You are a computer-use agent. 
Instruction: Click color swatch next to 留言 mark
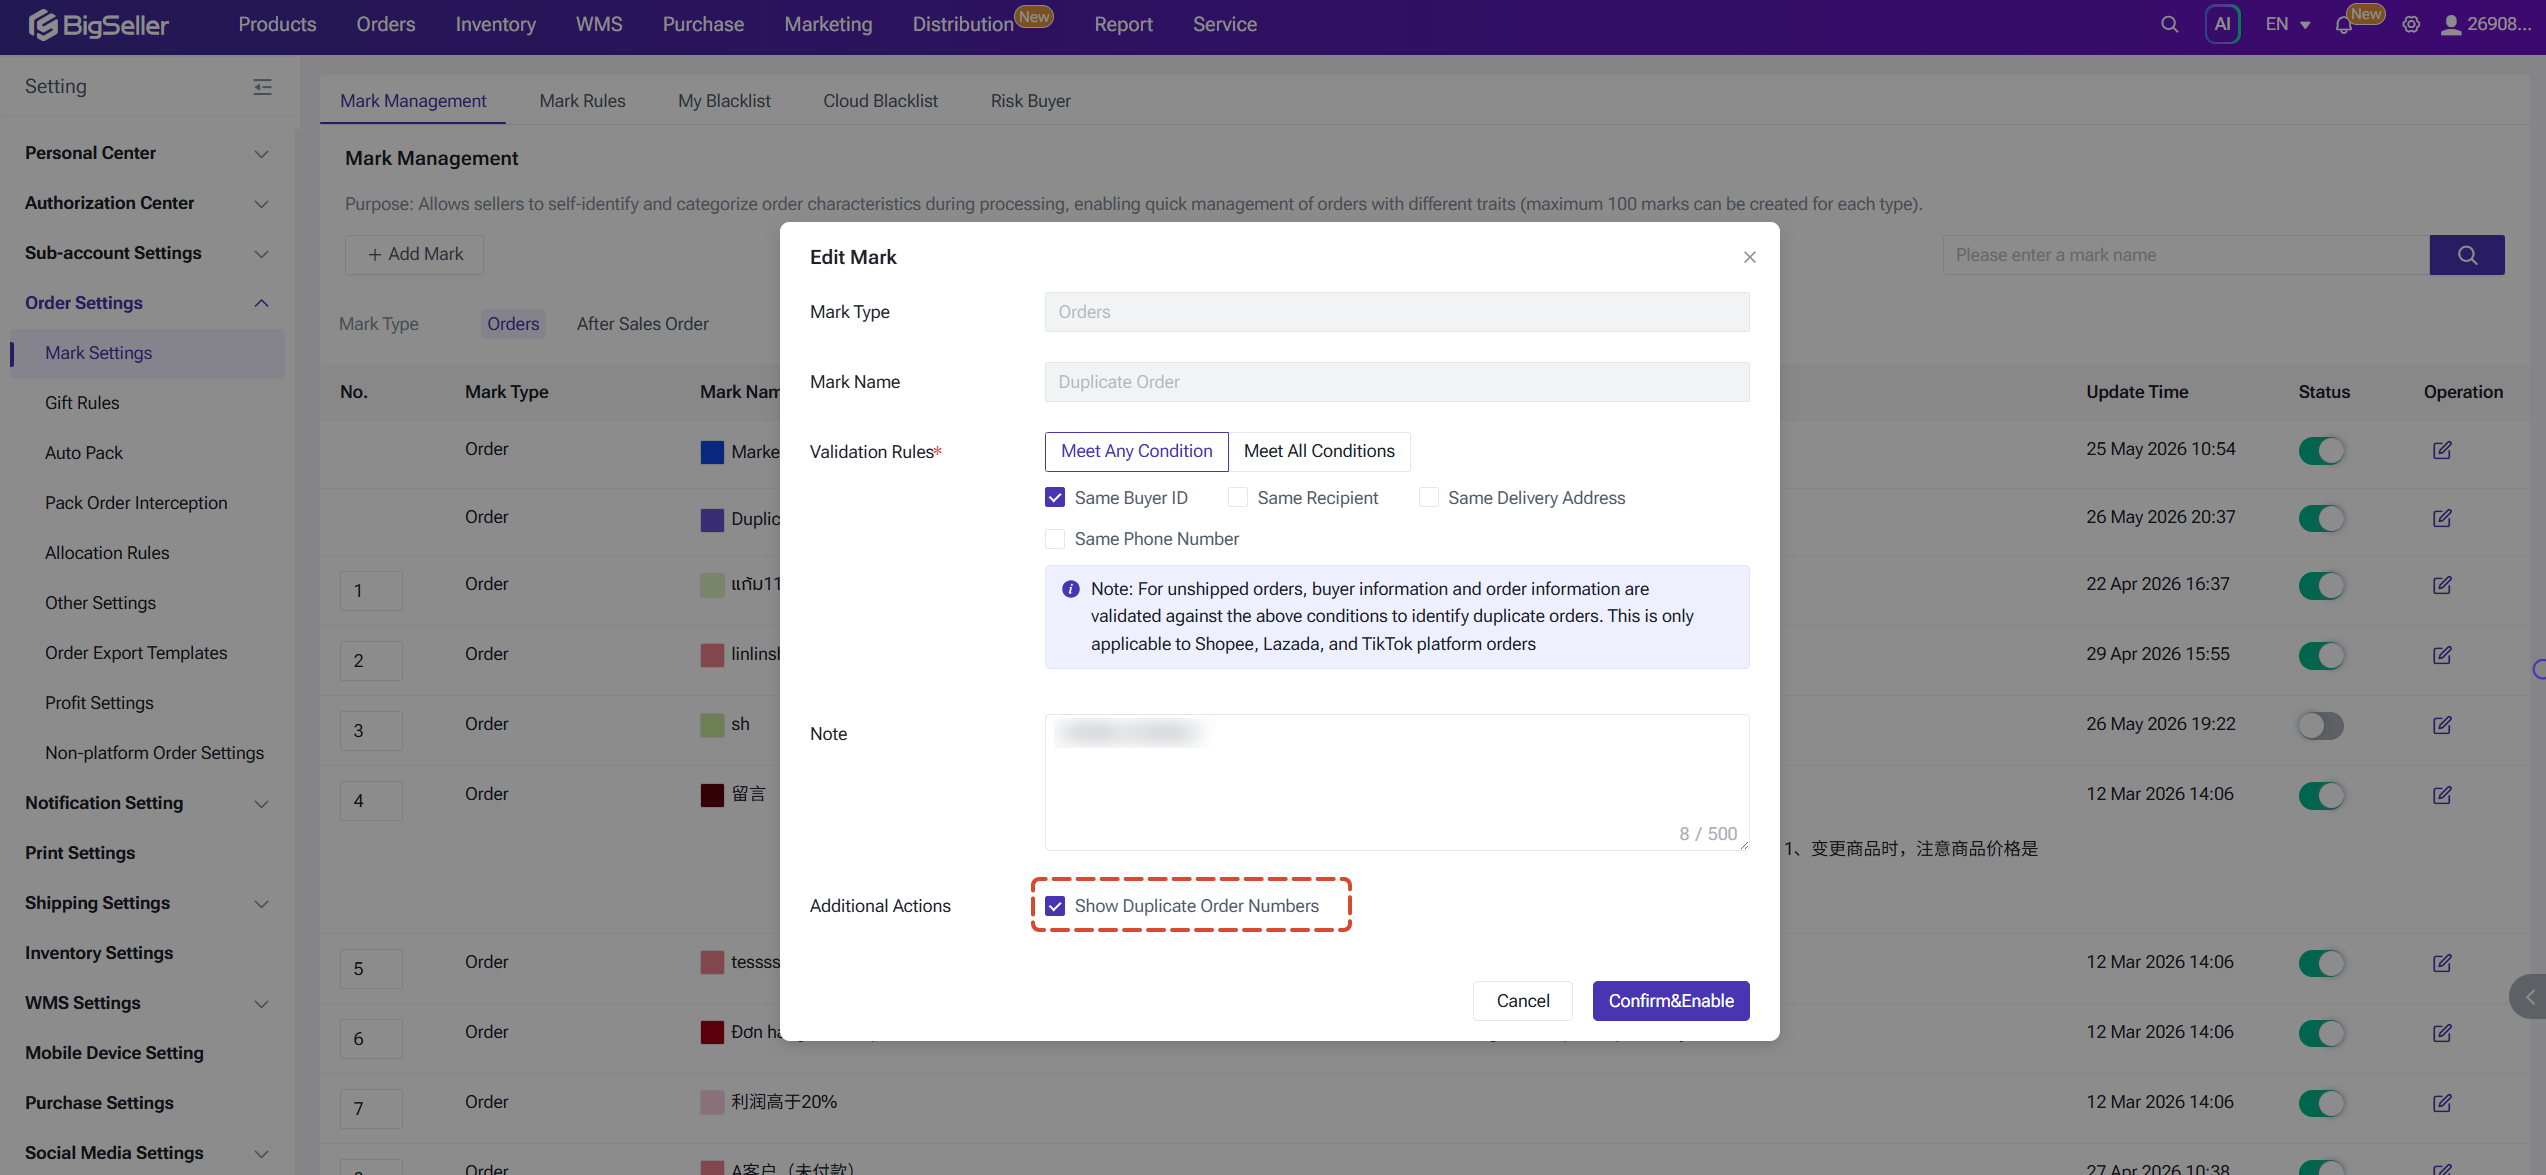pyautogui.click(x=712, y=795)
